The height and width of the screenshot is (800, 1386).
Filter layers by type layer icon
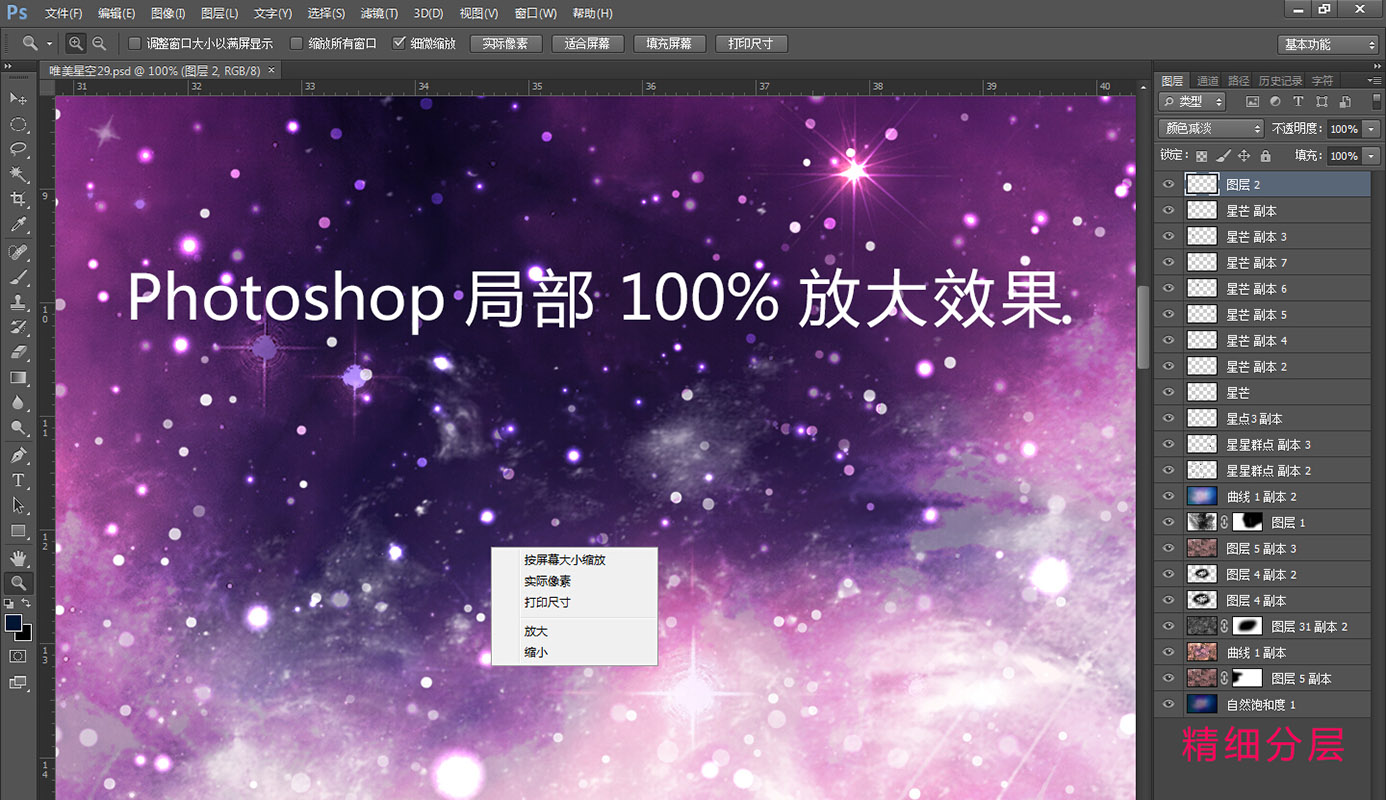click(x=1298, y=102)
